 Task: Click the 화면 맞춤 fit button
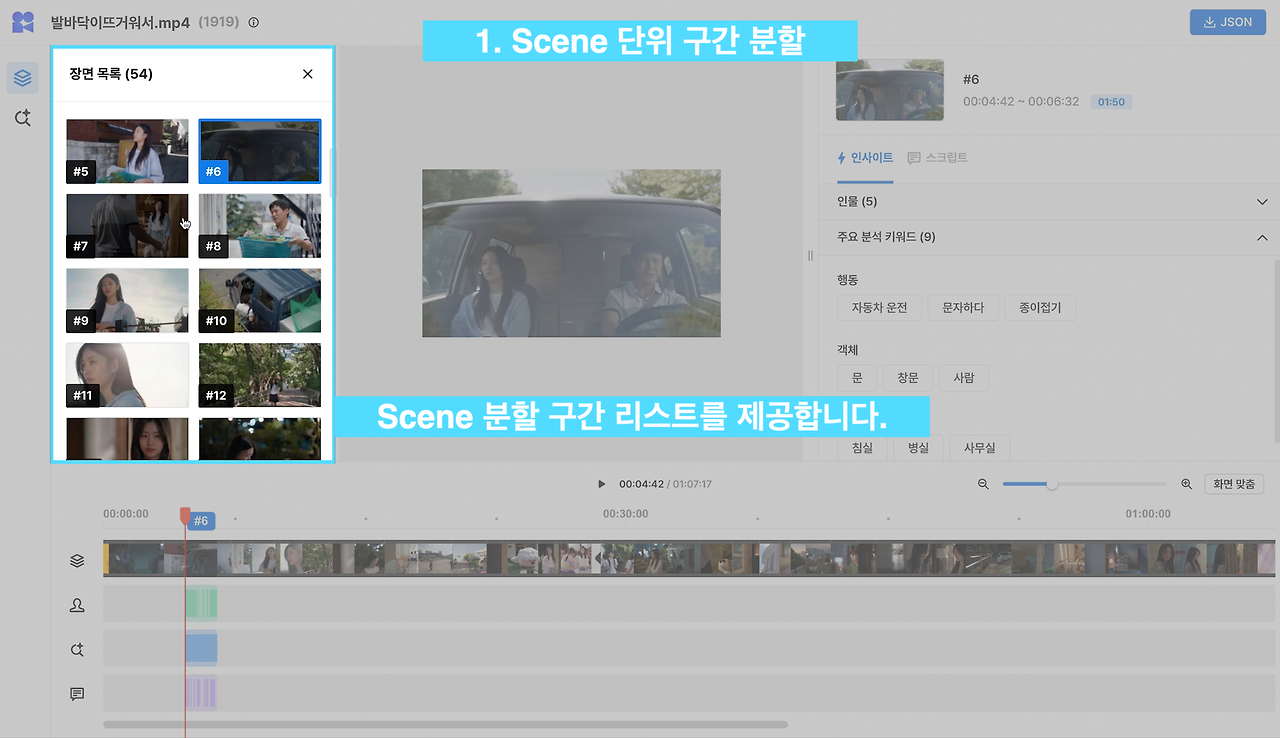(x=1234, y=484)
